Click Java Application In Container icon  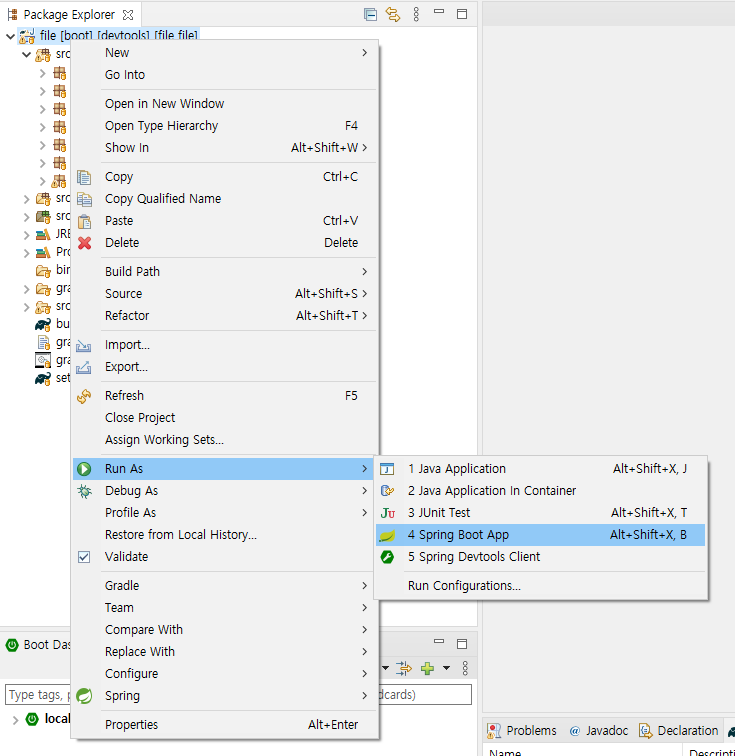click(x=387, y=491)
